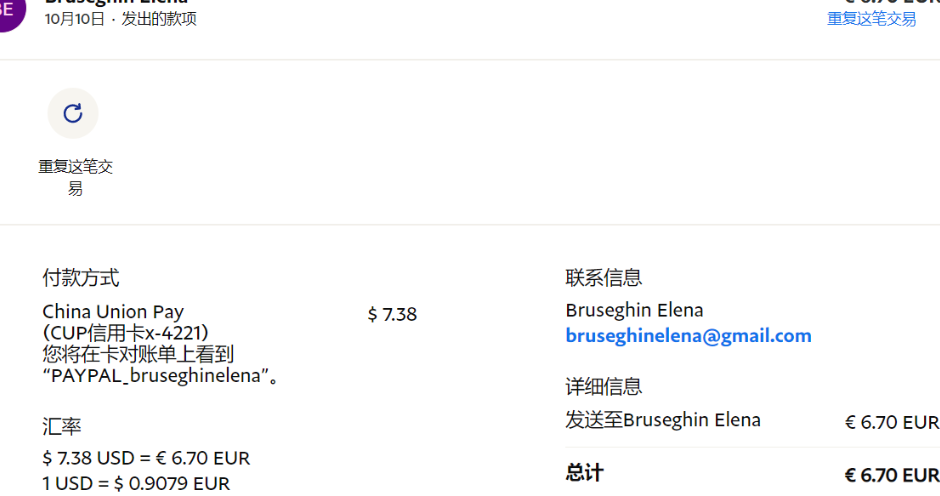940x496 pixels.
Task: Click the bold € 6.70 EUR total amount
Action: [891, 475]
